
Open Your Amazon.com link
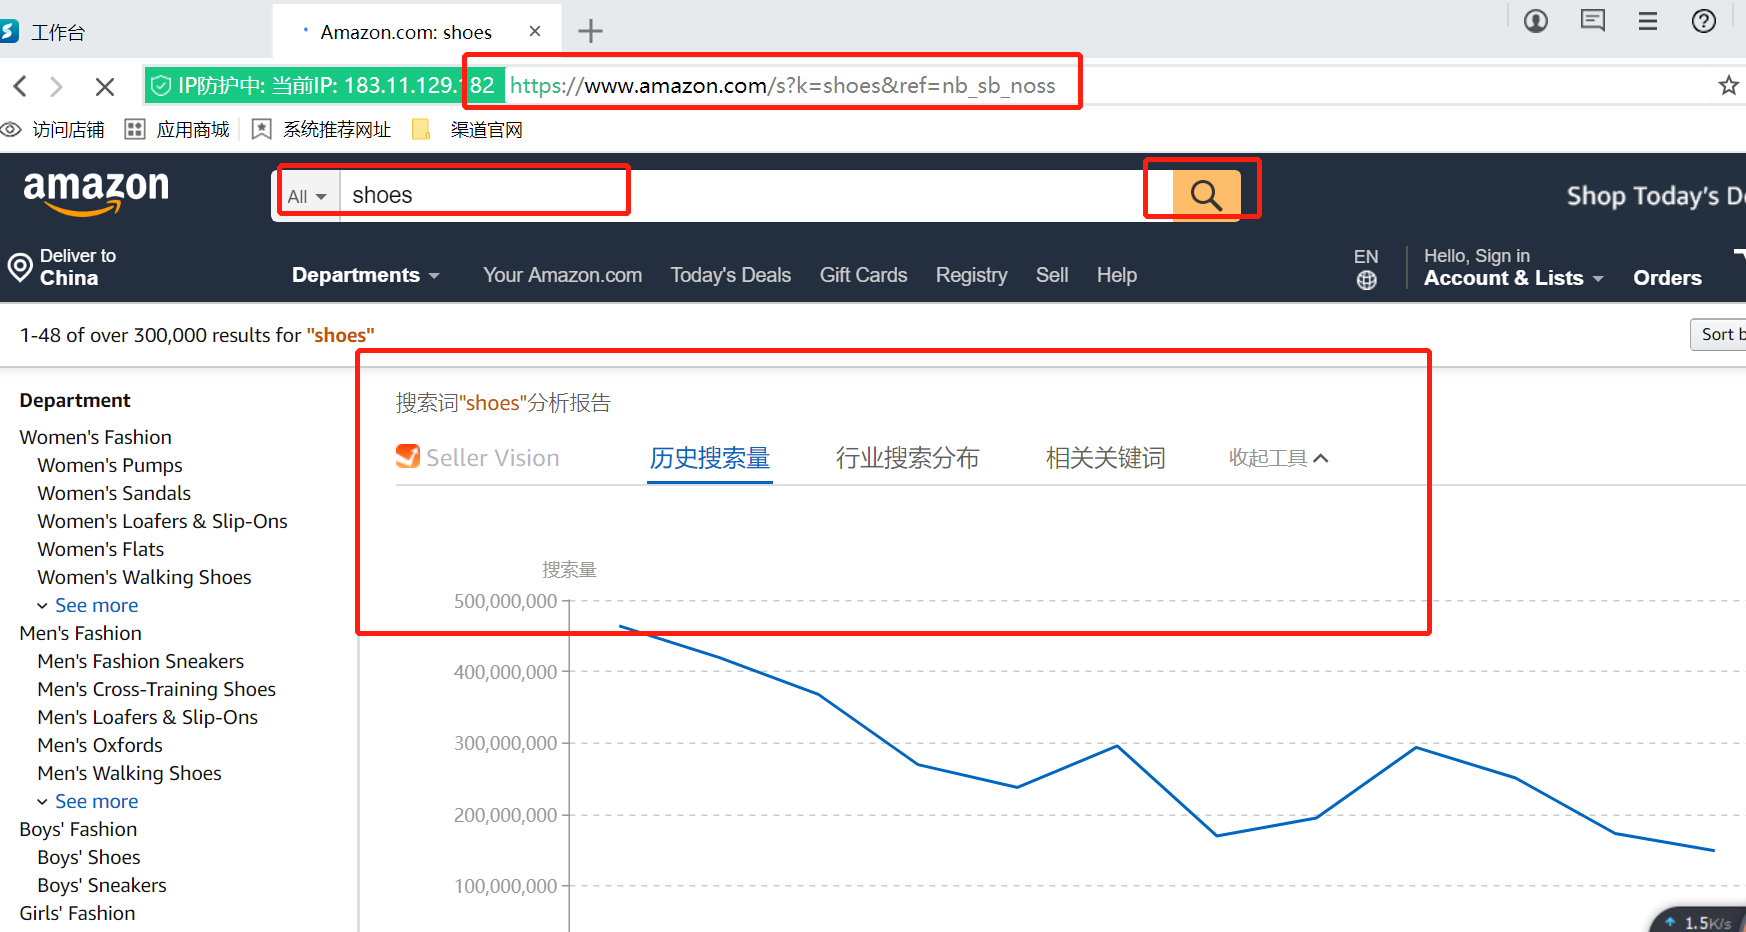pyautogui.click(x=563, y=275)
